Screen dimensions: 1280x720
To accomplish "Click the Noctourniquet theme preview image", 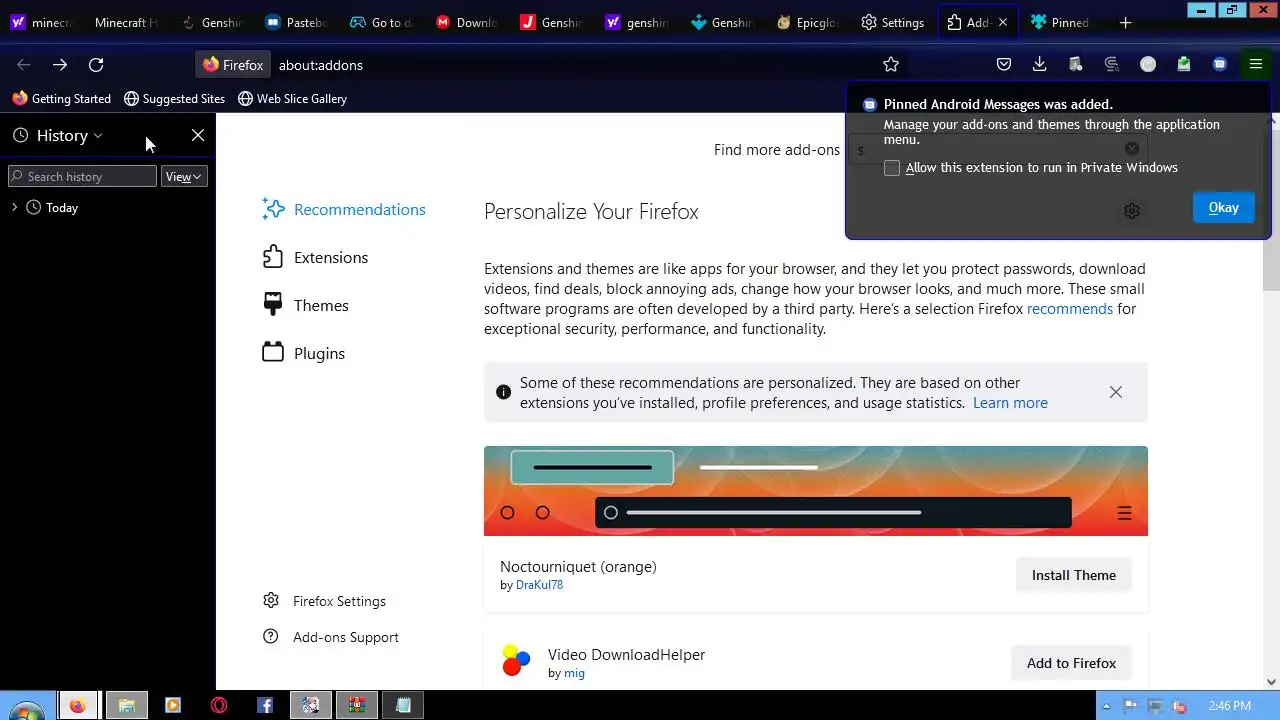I will point(816,491).
